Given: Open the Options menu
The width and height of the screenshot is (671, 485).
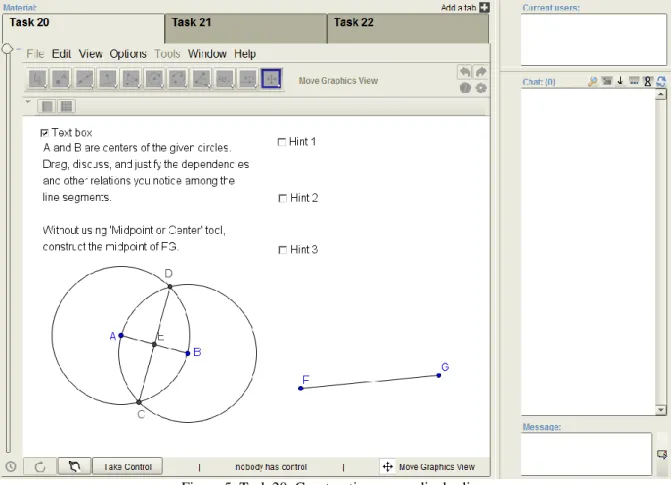Looking at the screenshot, I should pyautogui.click(x=128, y=54).
